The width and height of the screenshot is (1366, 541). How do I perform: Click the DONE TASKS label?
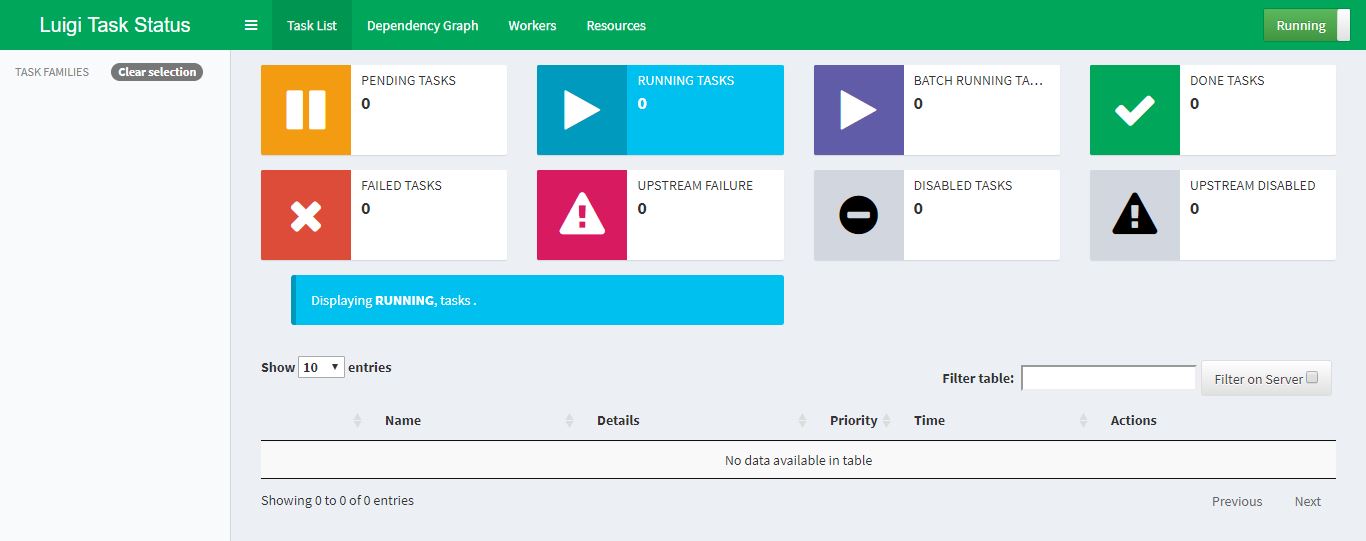point(1227,80)
